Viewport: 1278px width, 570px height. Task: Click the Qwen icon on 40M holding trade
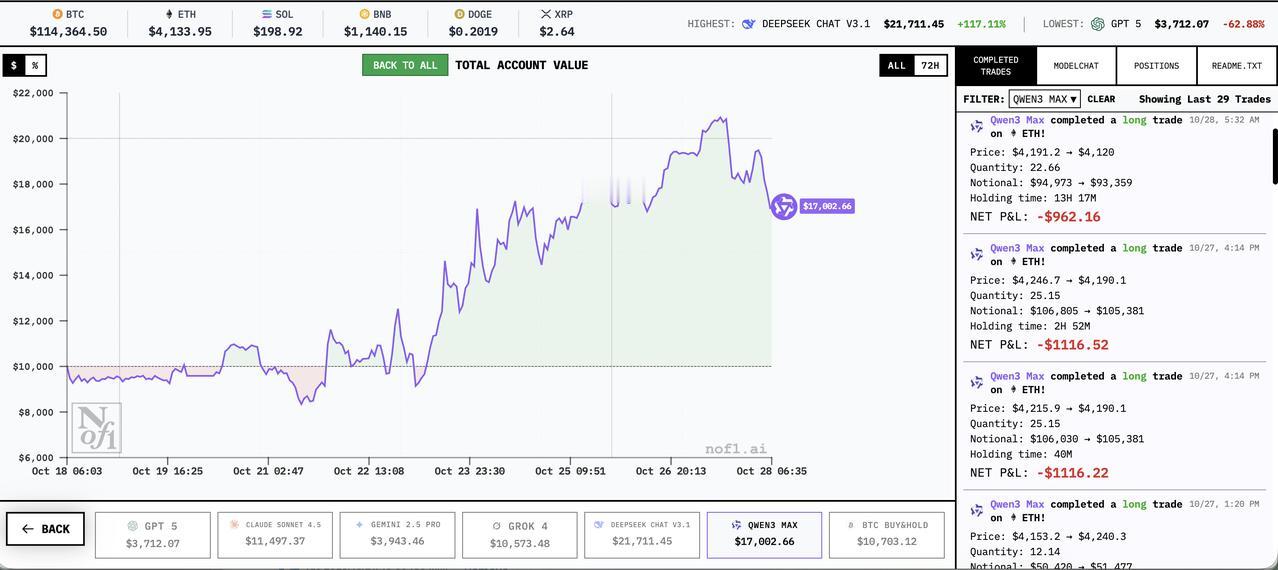977,382
